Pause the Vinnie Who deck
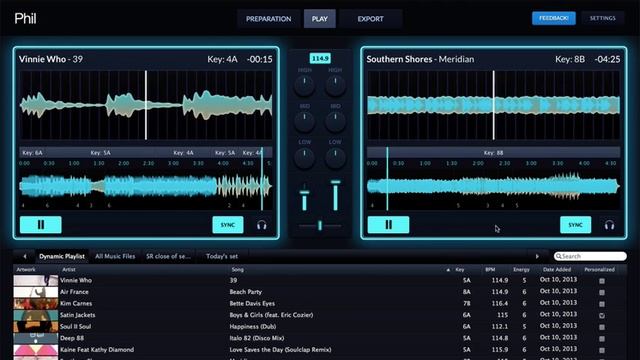This screenshot has width=640, height=360. (41, 224)
